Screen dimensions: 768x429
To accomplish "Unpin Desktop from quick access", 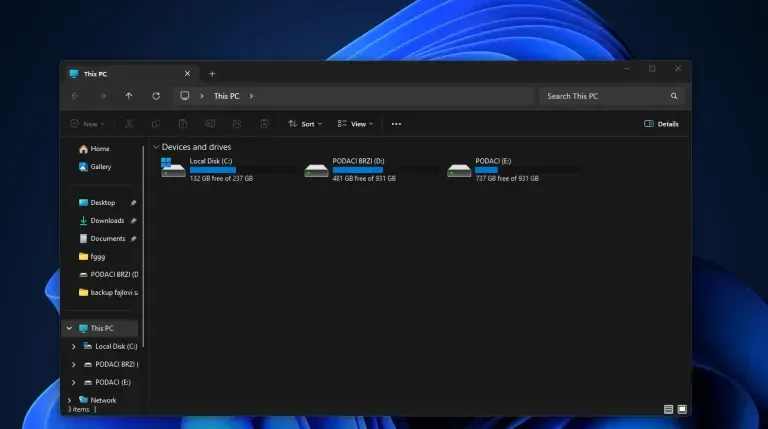I will click(x=133, y=203).
